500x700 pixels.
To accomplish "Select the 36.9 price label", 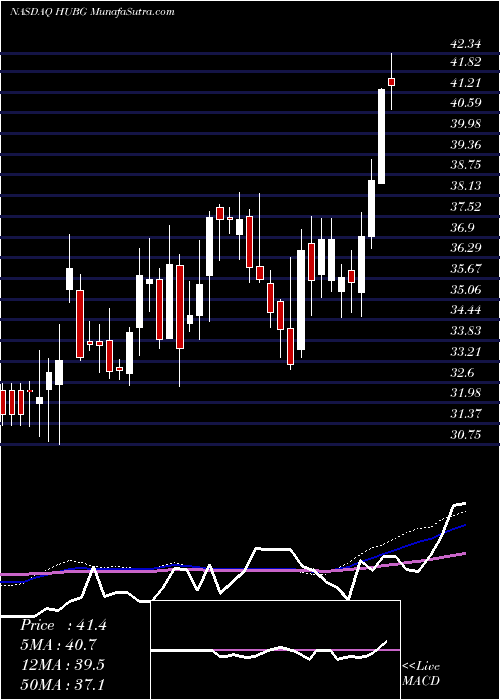I will [x=462, y=228].
